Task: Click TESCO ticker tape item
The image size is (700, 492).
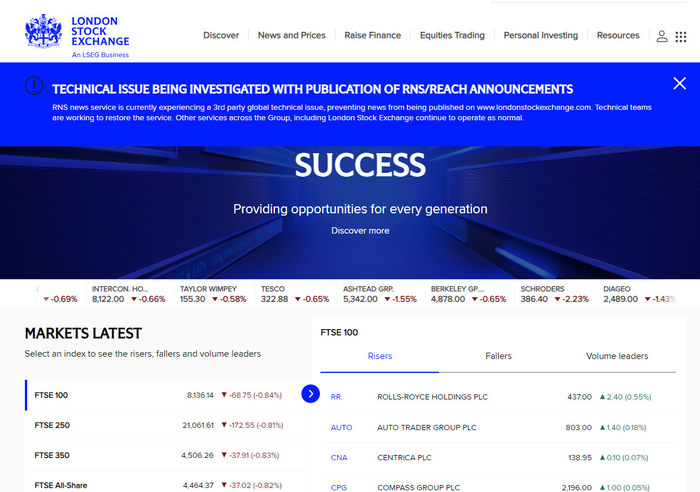Action: pyautogui.click(x=295, y=294)
